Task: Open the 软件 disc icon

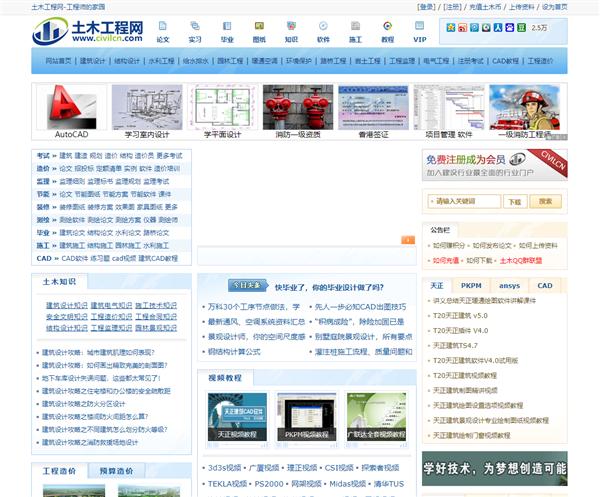Action: (323, 31)
